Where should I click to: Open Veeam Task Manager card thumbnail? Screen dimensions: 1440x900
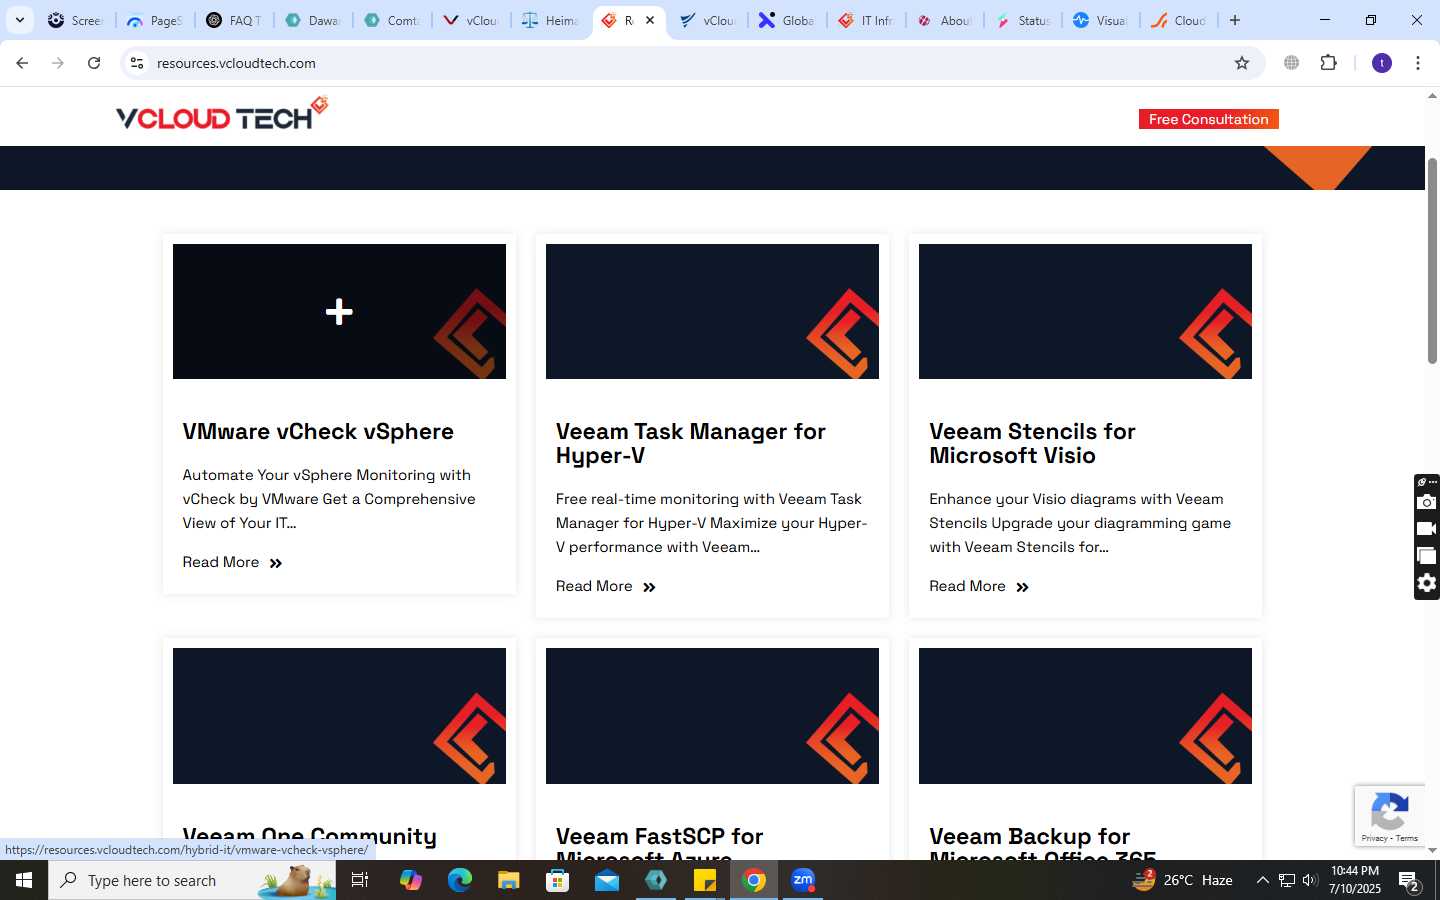tap(712, 311)
